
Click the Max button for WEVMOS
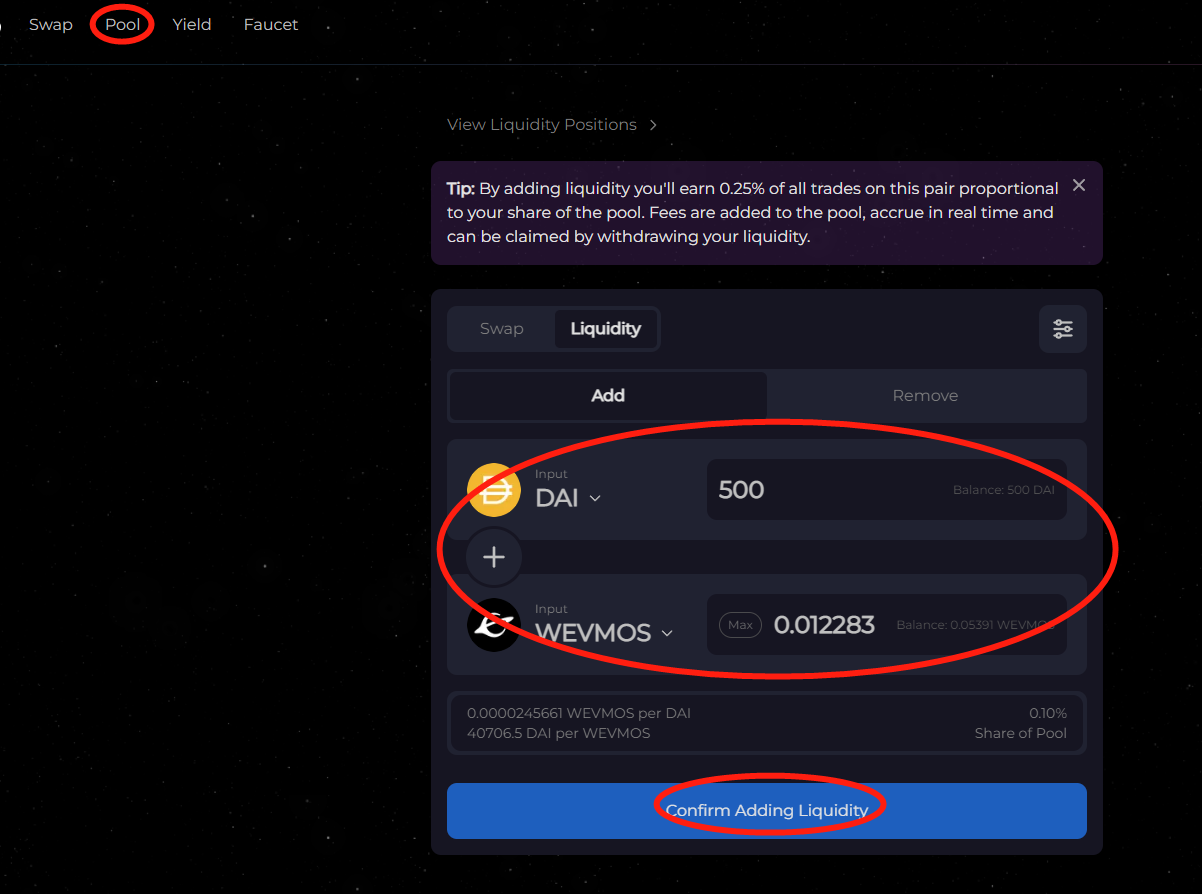[x=740, y=625]
